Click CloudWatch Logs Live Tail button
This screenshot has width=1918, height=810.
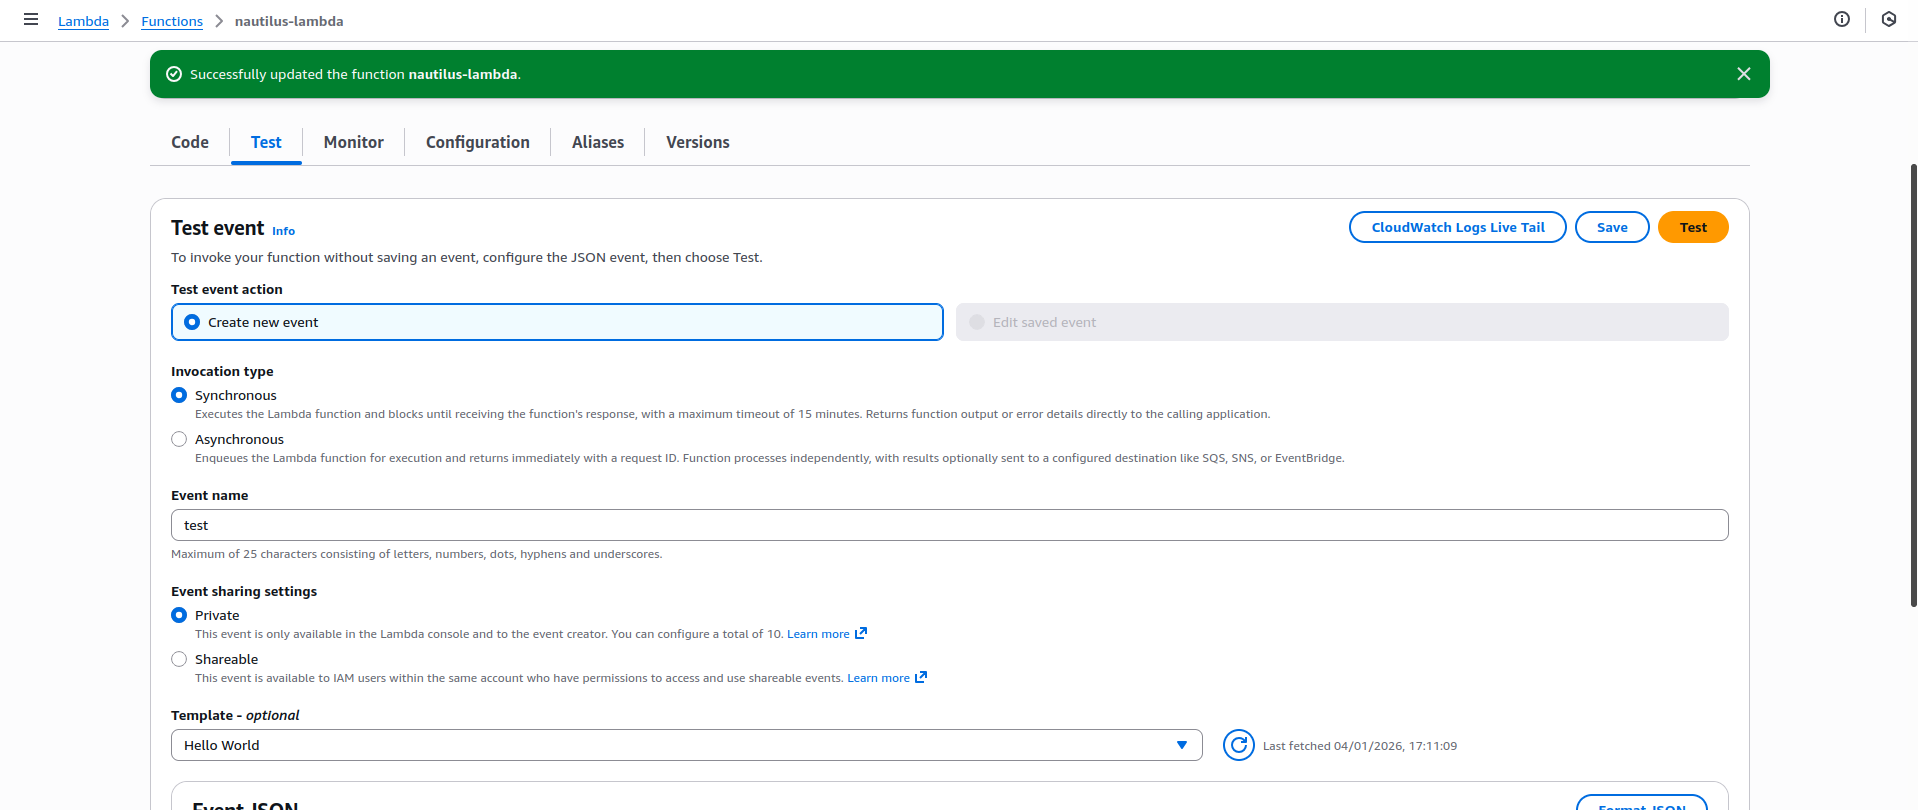tap(1458, 227)
